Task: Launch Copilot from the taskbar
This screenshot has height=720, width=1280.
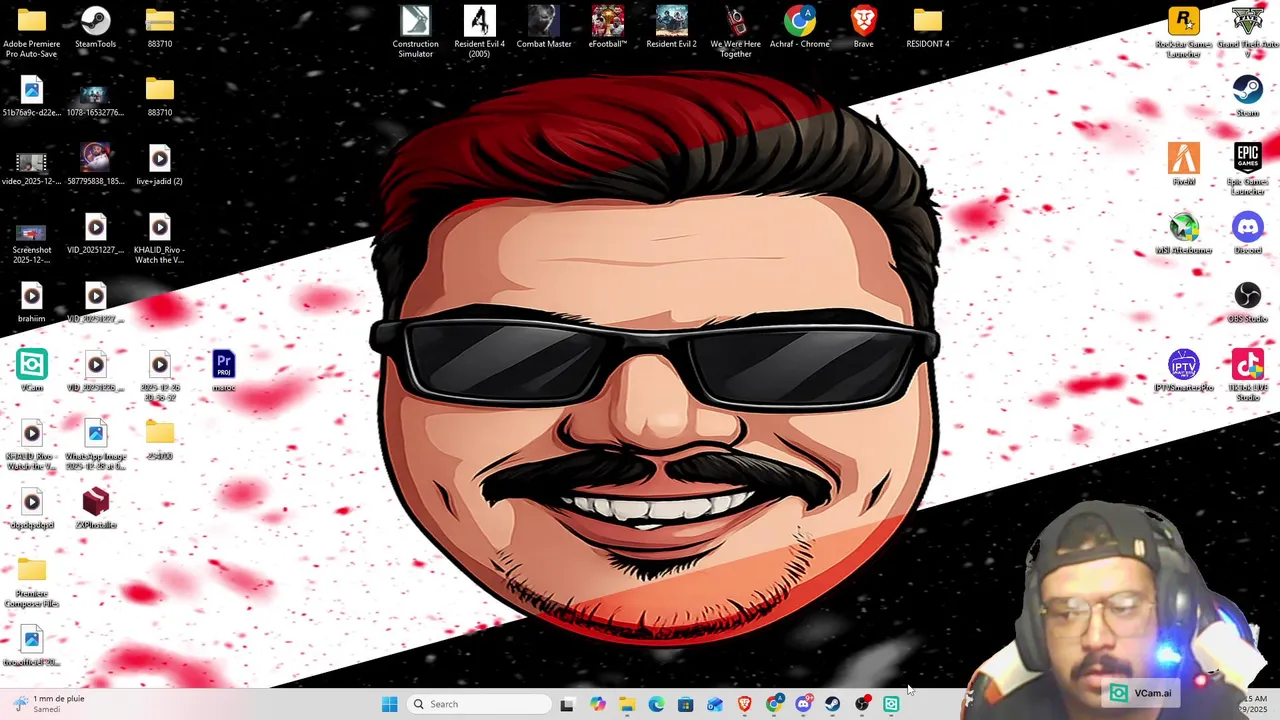Action: point(597,704)
